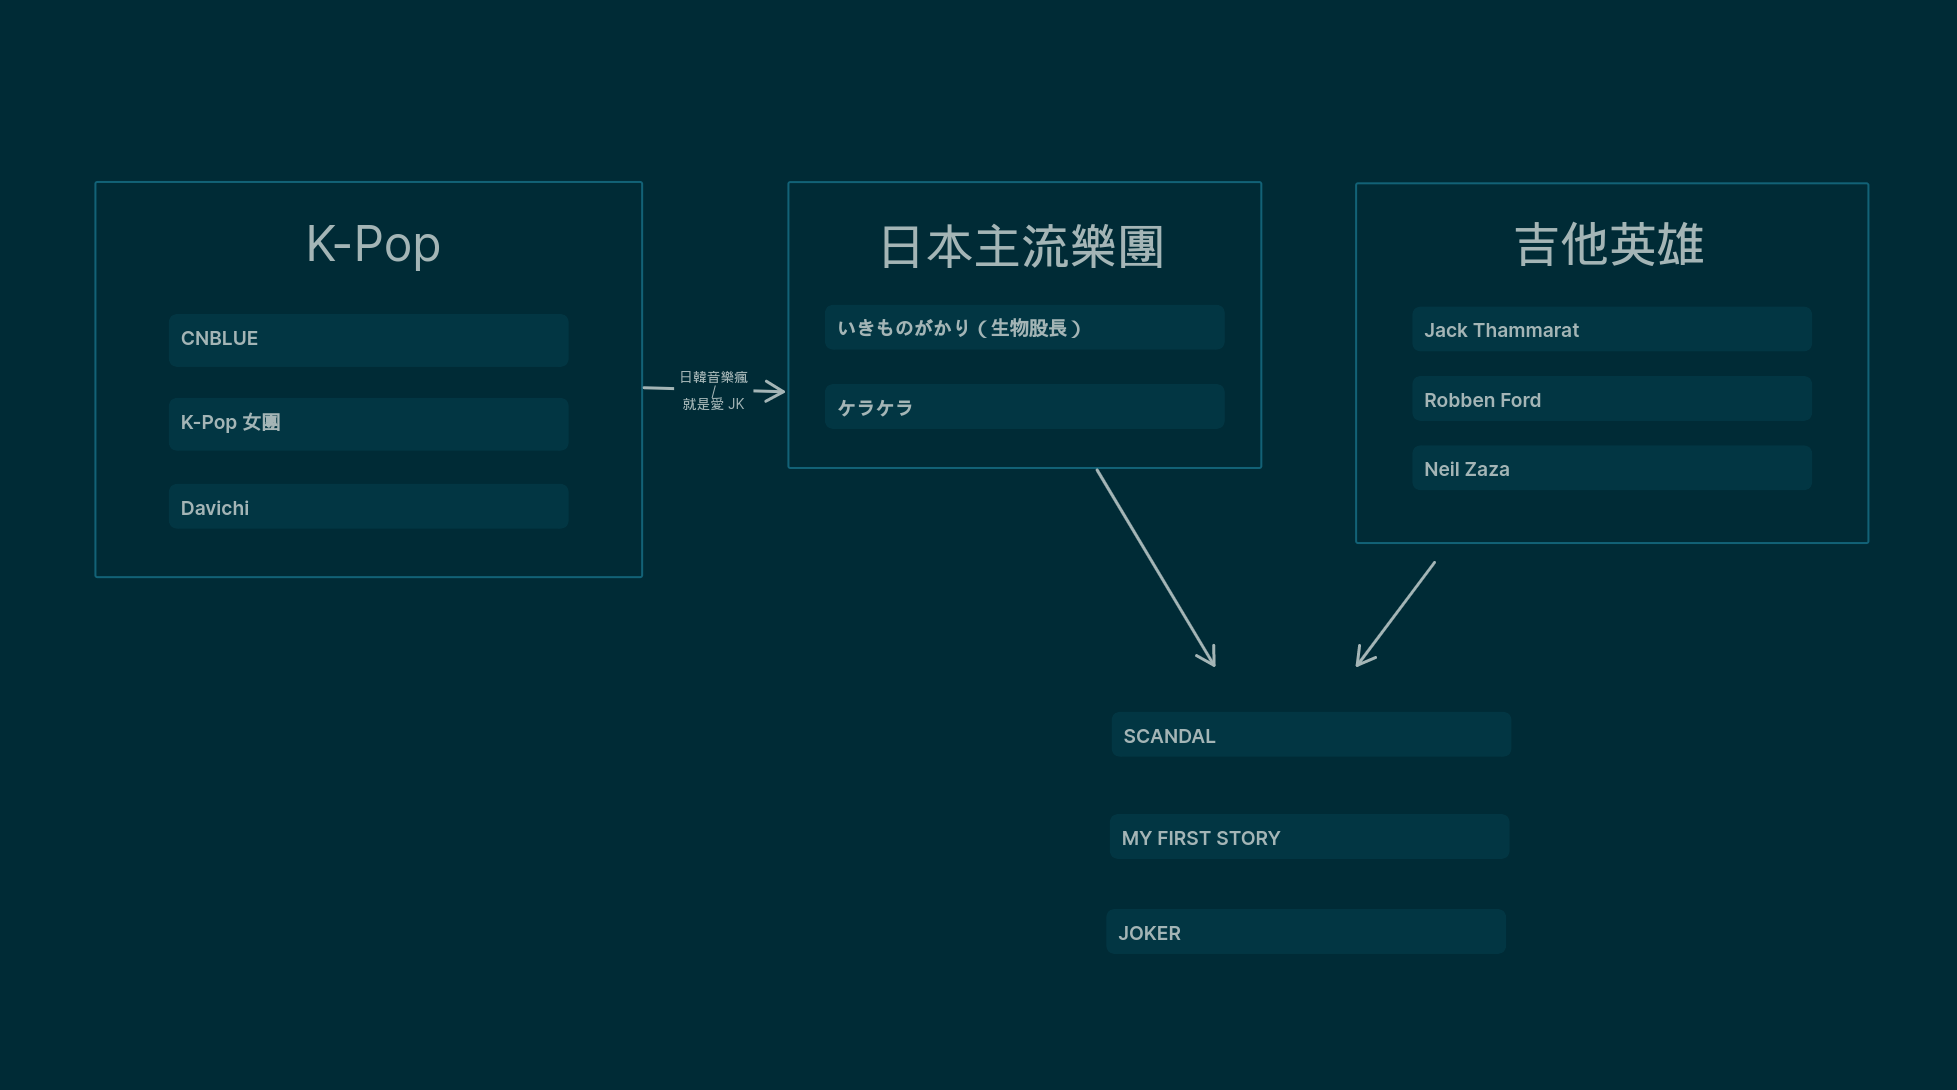Select the Davichi card
The image size is (1957, 1090).
368,506
